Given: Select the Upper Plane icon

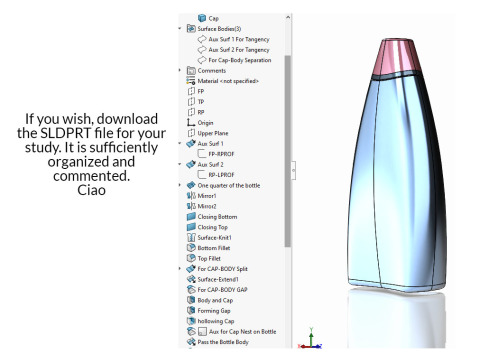Looking at the screenshot, I should coord(191,133).
